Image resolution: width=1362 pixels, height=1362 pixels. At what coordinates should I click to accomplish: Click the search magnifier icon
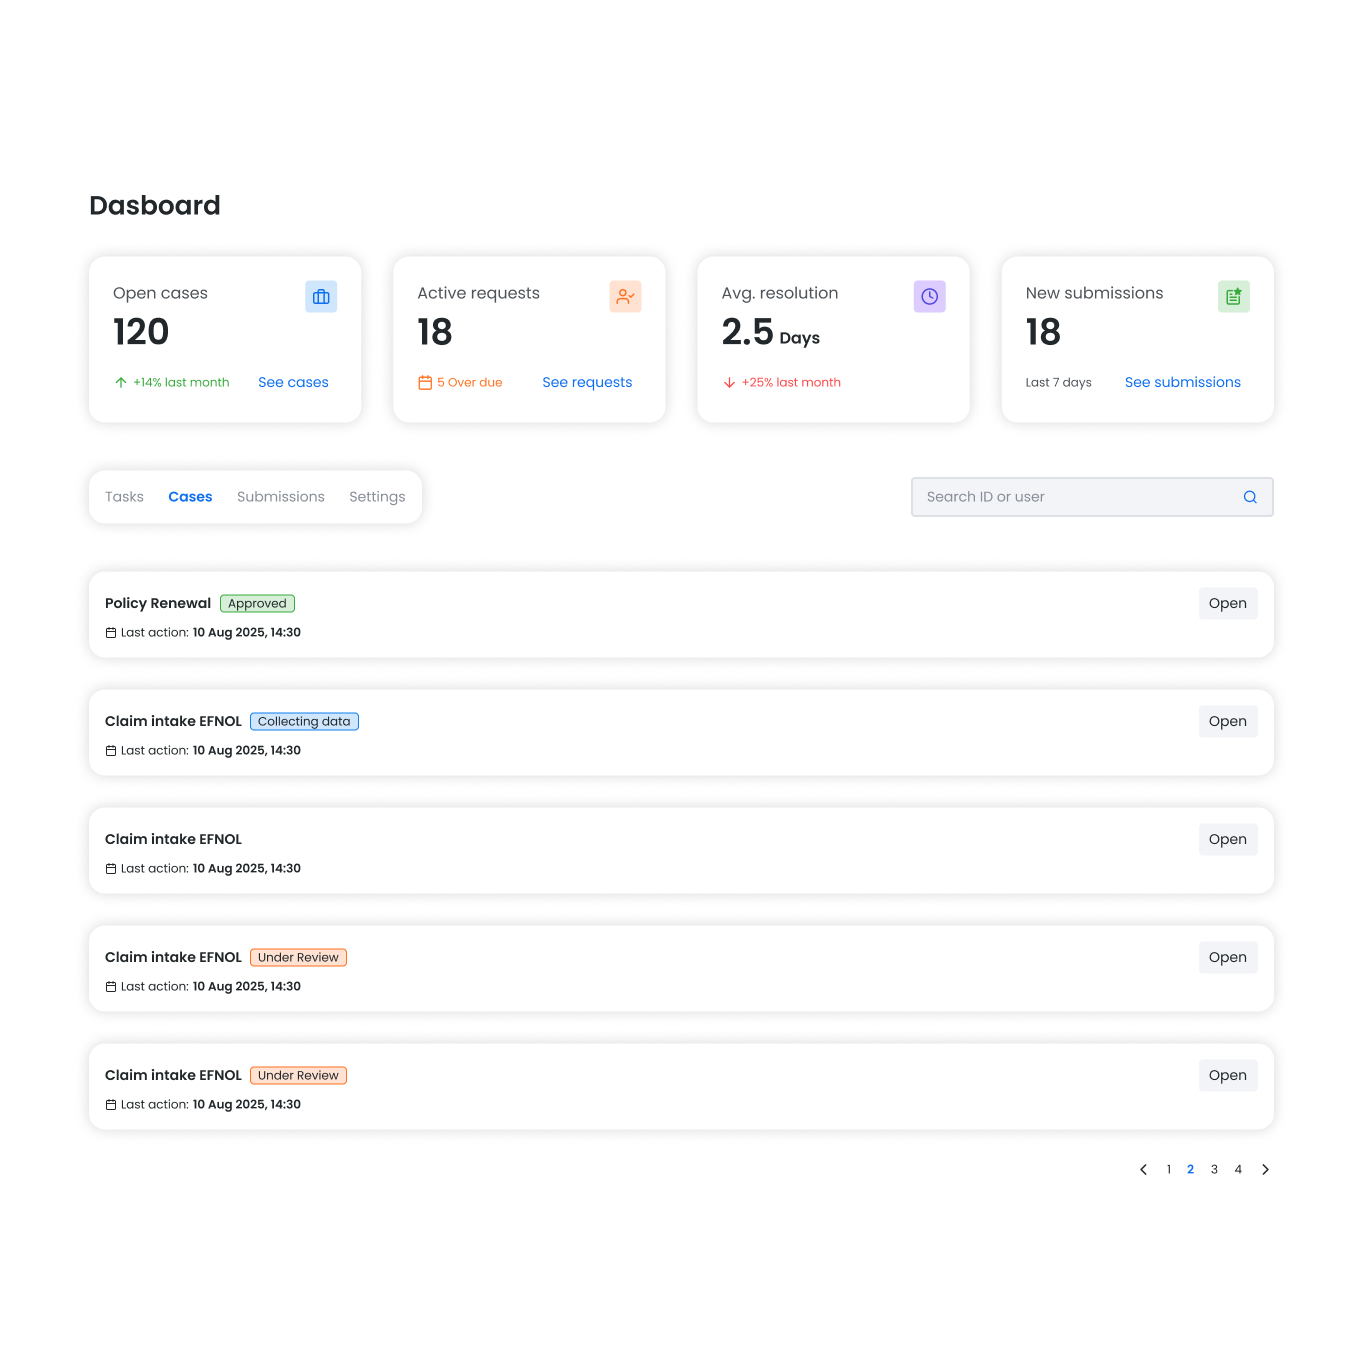[x=1250, y=497]
